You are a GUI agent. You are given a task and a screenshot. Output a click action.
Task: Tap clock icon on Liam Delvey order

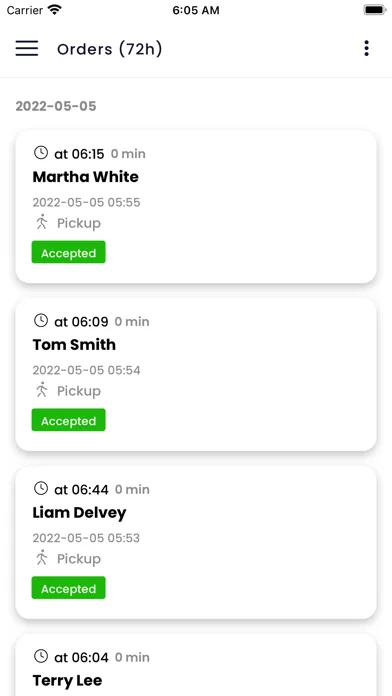coord(41,488)
